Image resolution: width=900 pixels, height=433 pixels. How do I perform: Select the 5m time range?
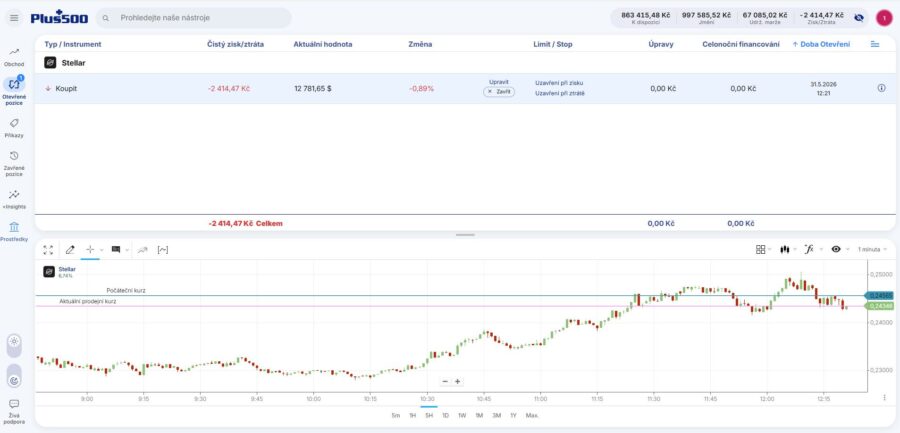tap(395, 415)
